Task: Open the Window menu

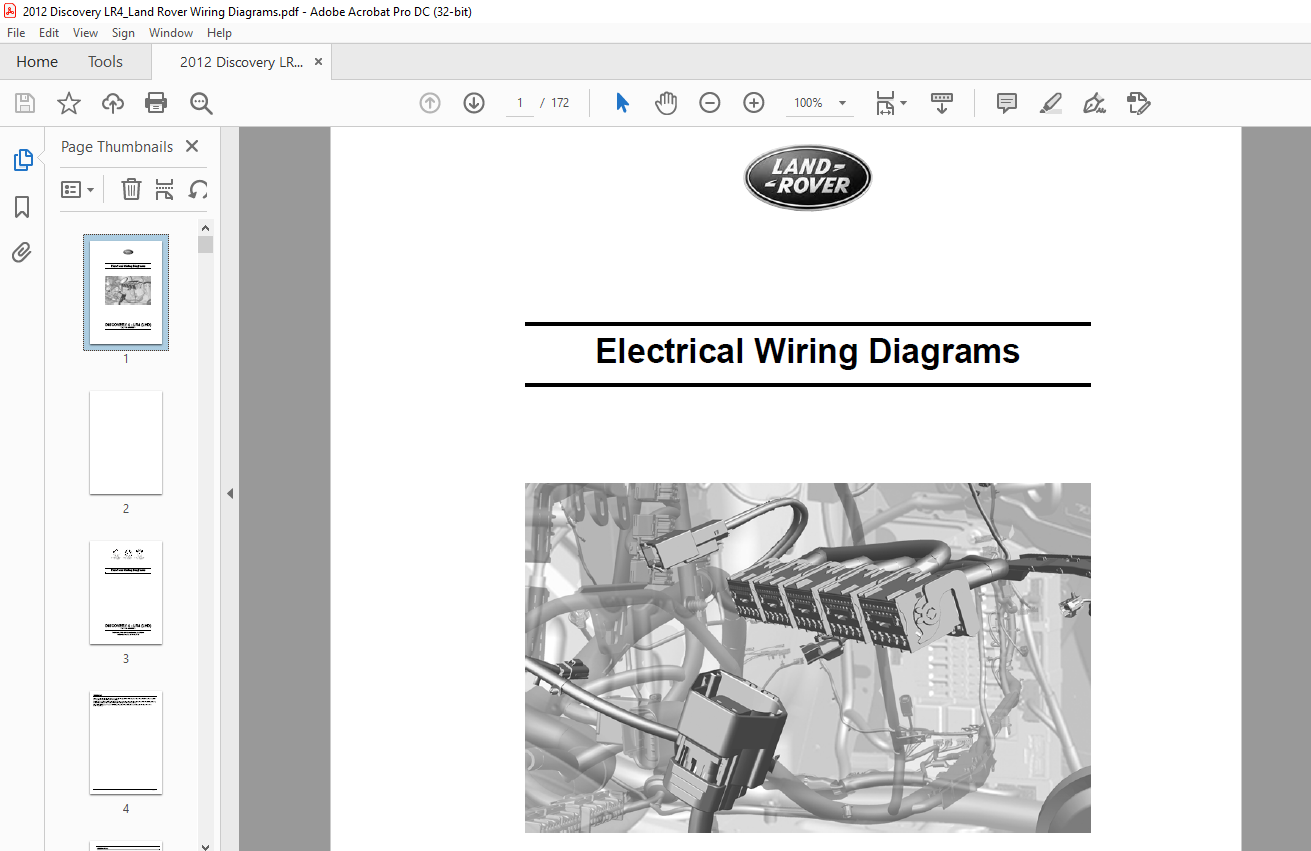Action: pyautogui.click(x=171, y=33)
